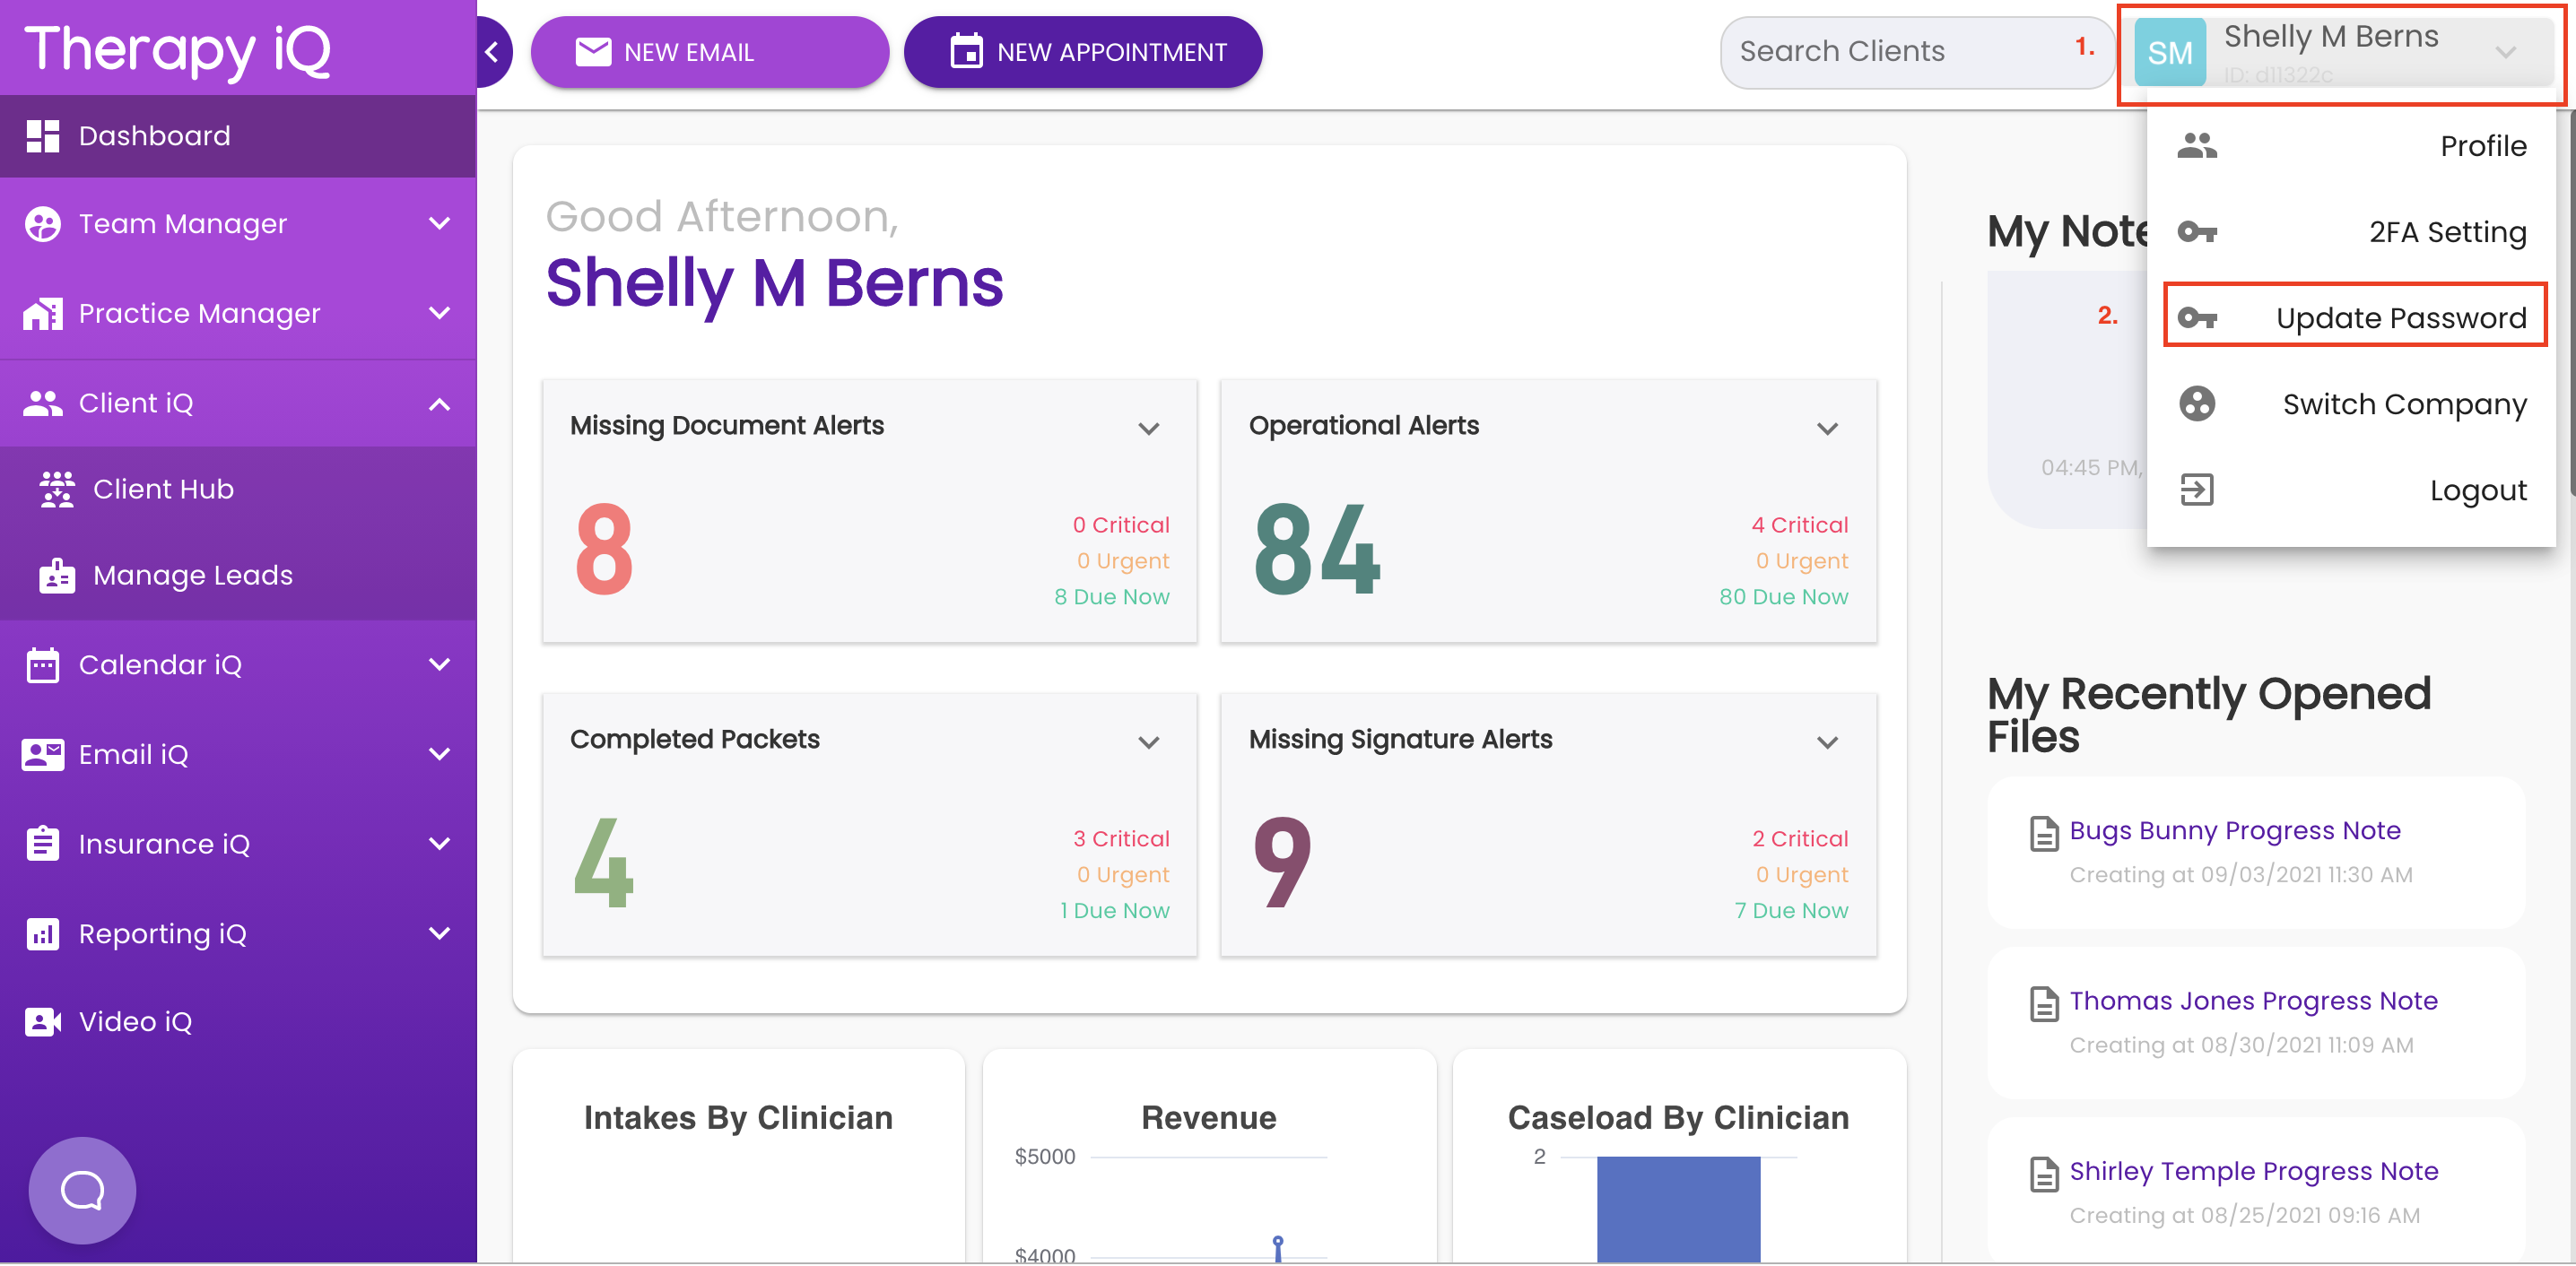Open the Reporting iQ submenu
2576x1266 pixels.
click(439, 933)
